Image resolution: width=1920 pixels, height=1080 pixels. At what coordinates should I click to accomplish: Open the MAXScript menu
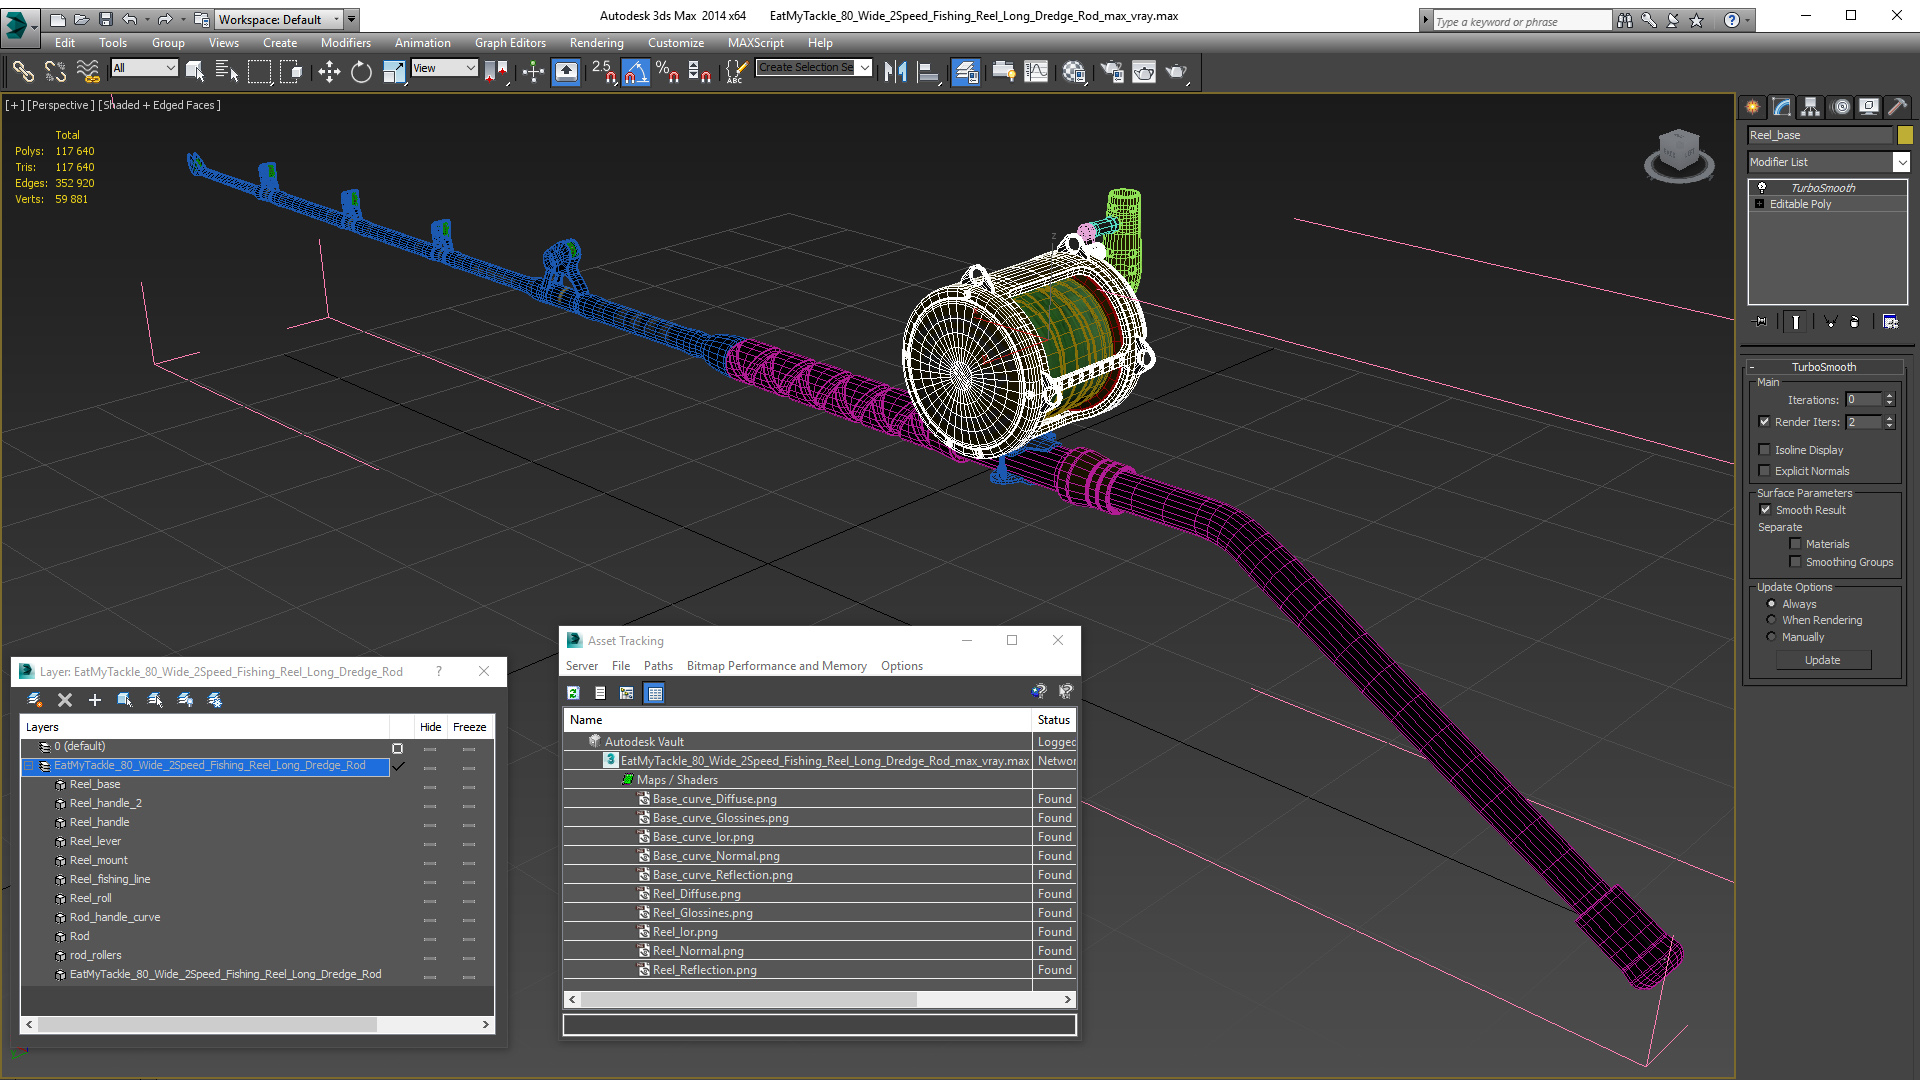coord(756,43)
